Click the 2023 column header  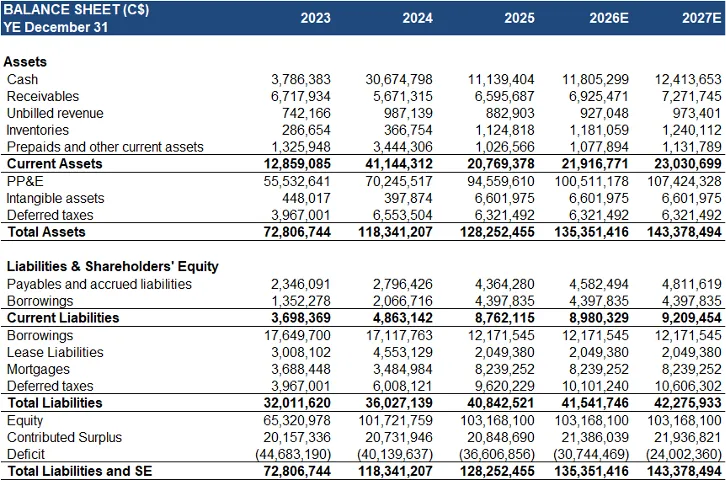(x=315, y=18)
